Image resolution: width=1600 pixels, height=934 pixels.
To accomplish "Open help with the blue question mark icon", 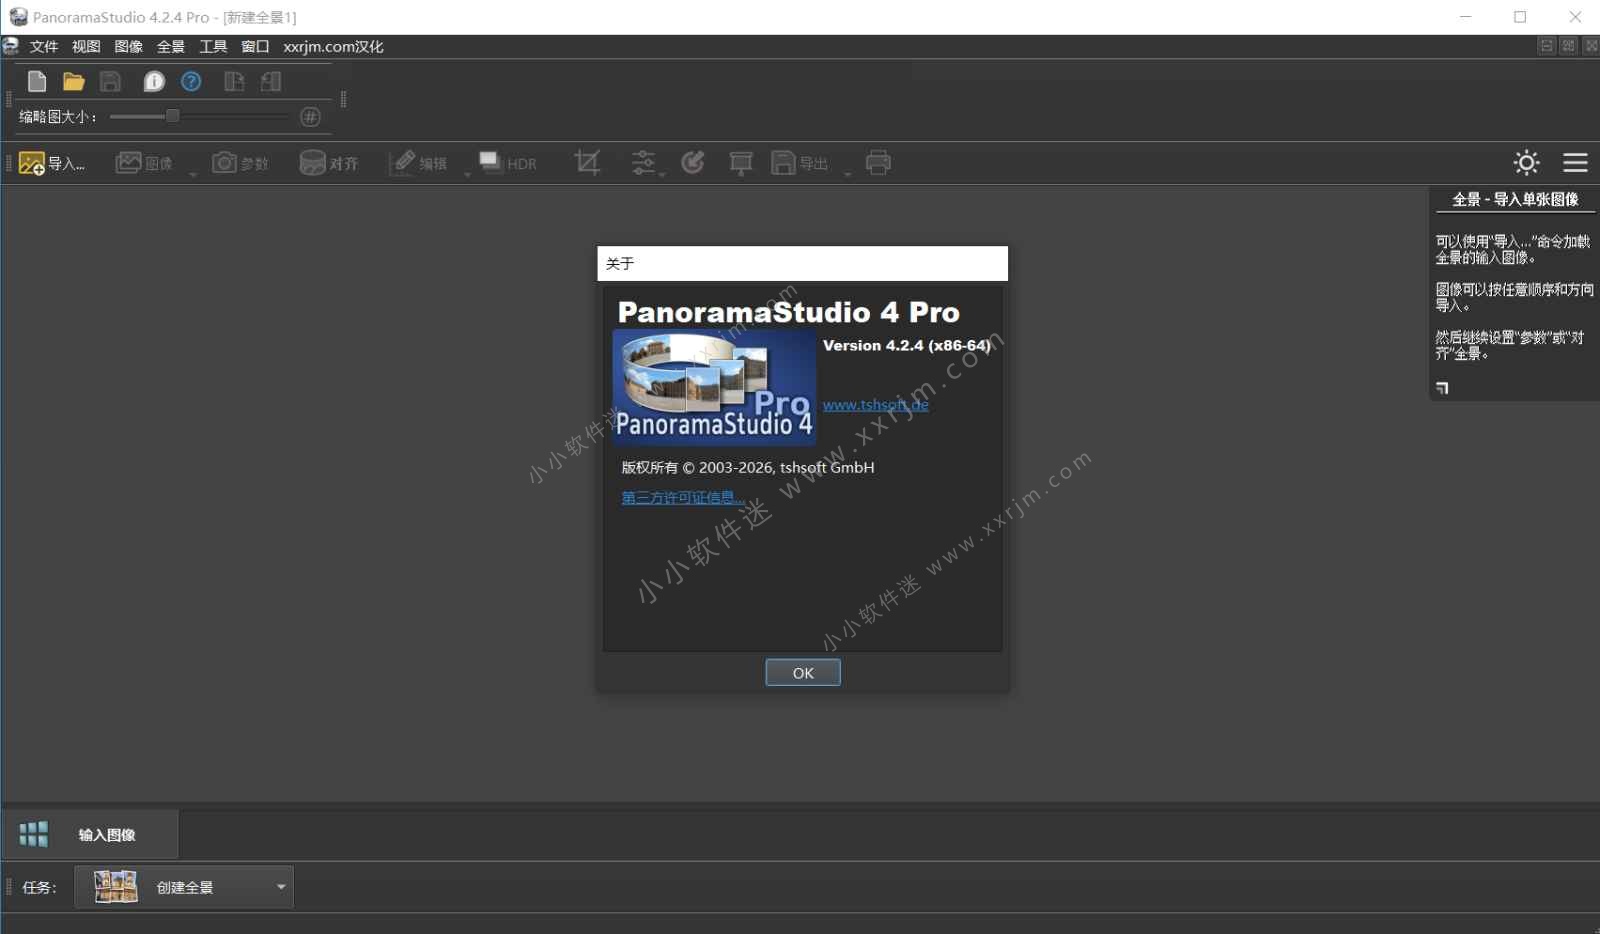I will (x=191, y=82).
